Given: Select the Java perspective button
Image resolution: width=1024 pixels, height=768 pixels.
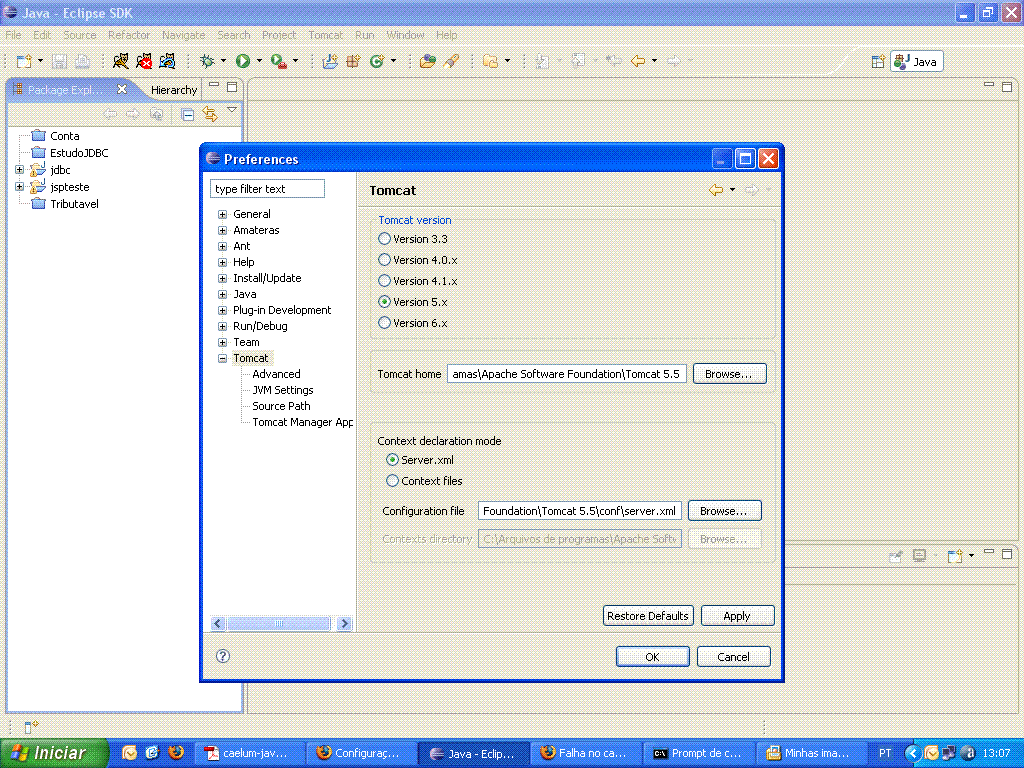Looking at the screenshot, I should tap(917, 62).
